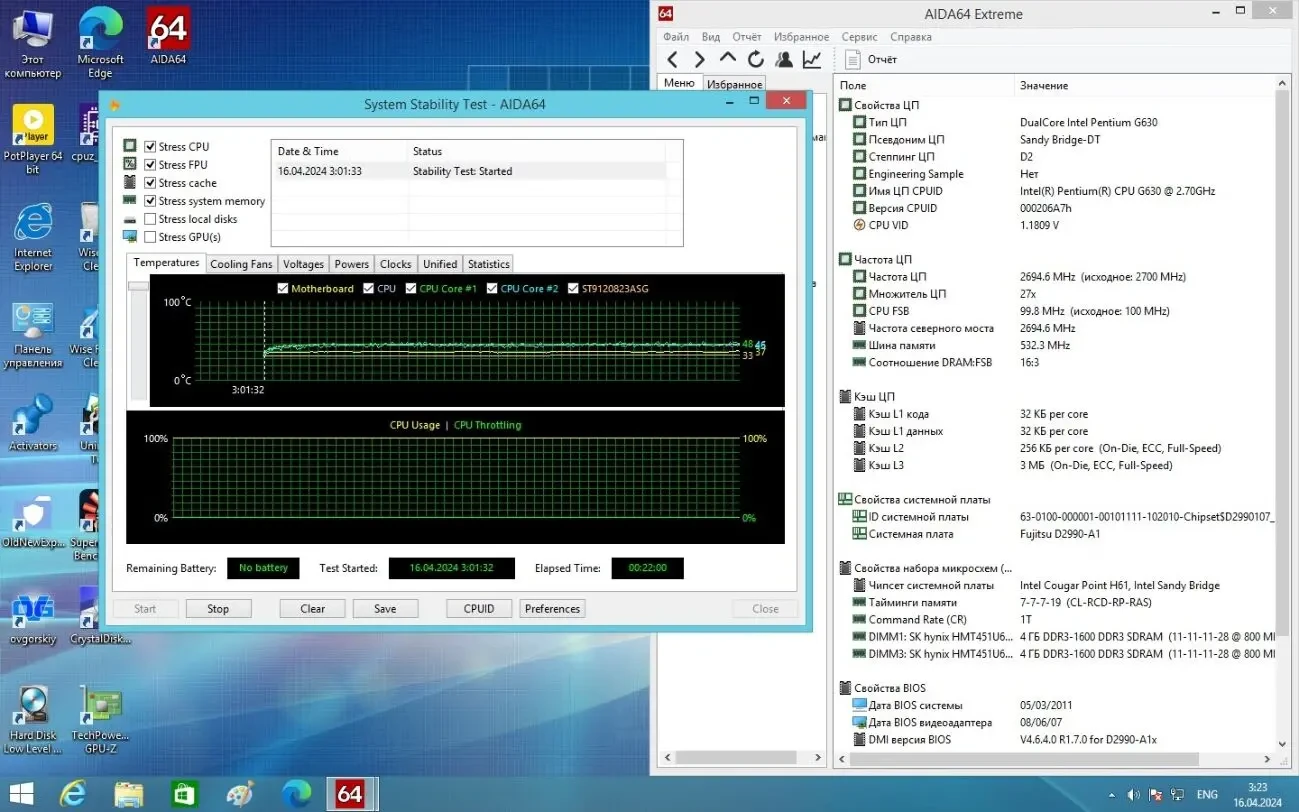Click the line-graph icon in AIDA64 toolbar
1299x812 pixels.
point(811,59)
